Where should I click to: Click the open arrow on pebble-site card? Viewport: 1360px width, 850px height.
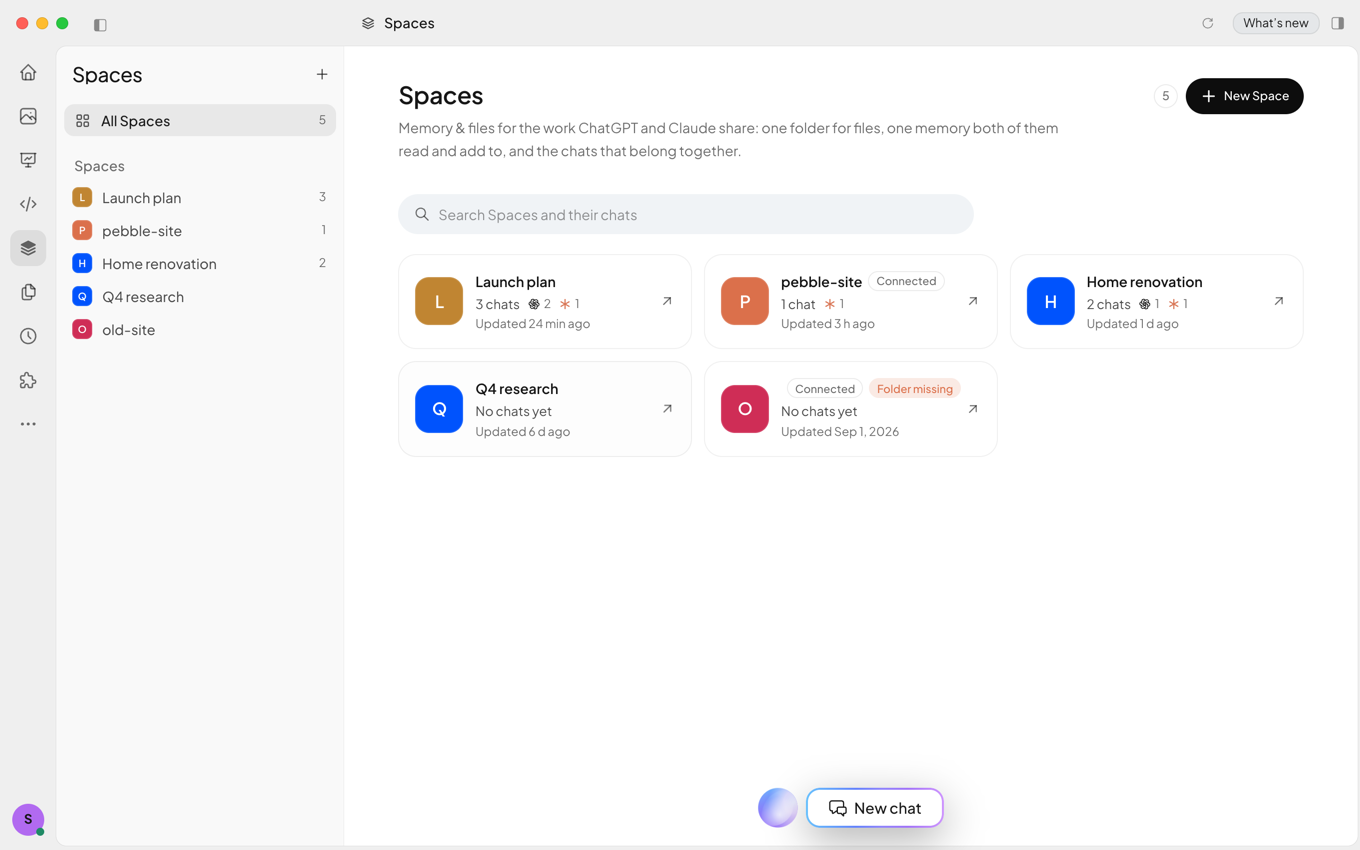click(x=973, y=301)
